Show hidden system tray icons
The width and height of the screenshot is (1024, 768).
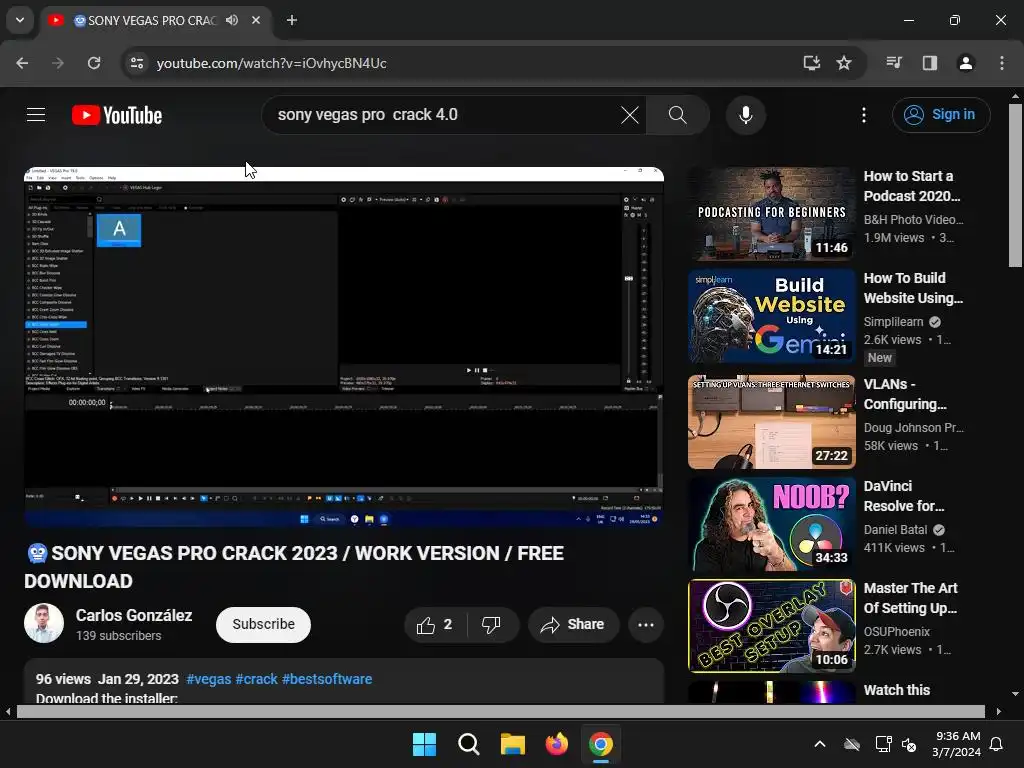pos(820,744)
